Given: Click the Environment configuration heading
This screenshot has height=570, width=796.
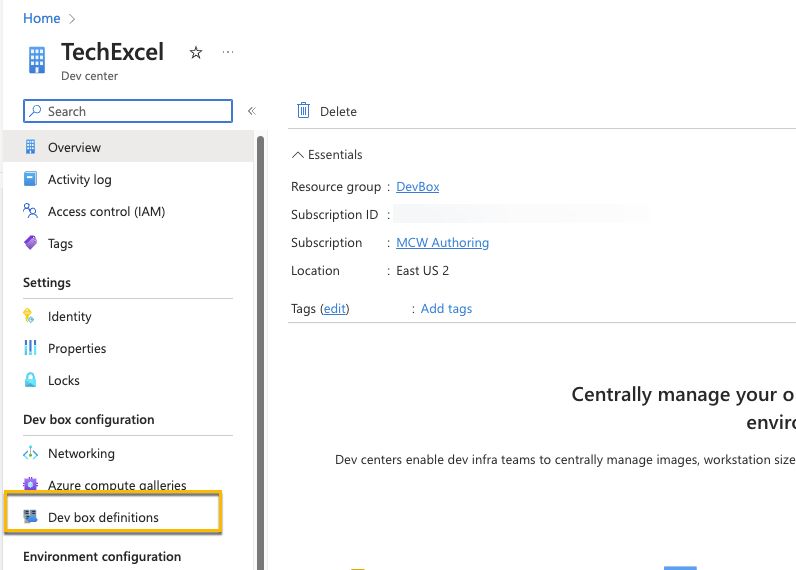Looking at the screenshot, I should click(x=102, y=557).
